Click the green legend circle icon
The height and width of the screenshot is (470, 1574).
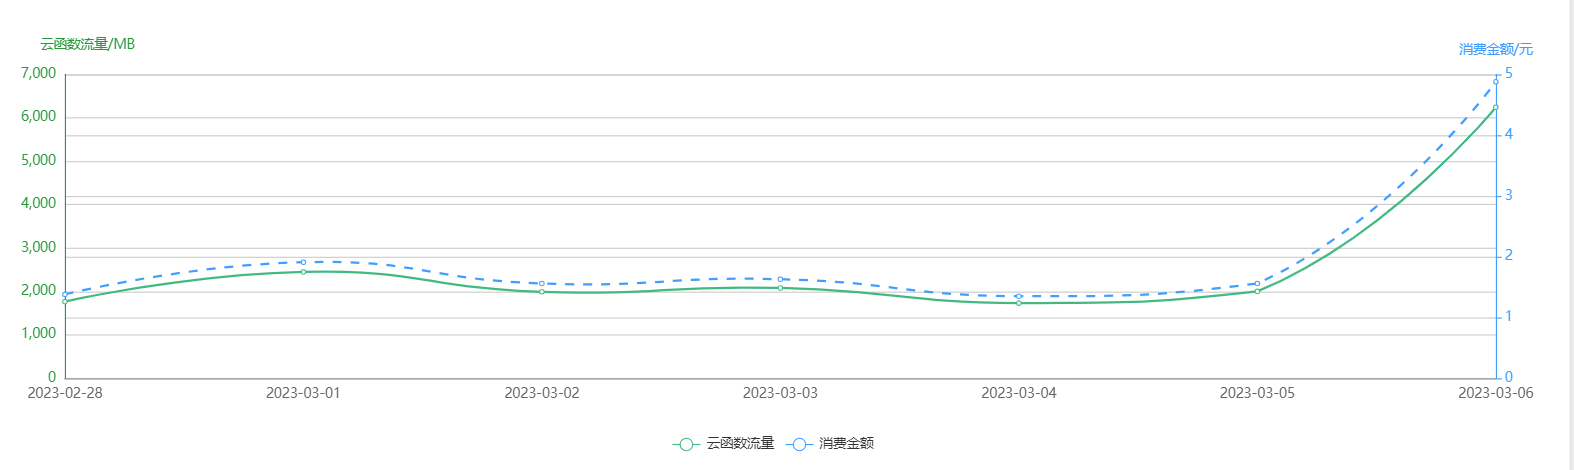(685, 444)
